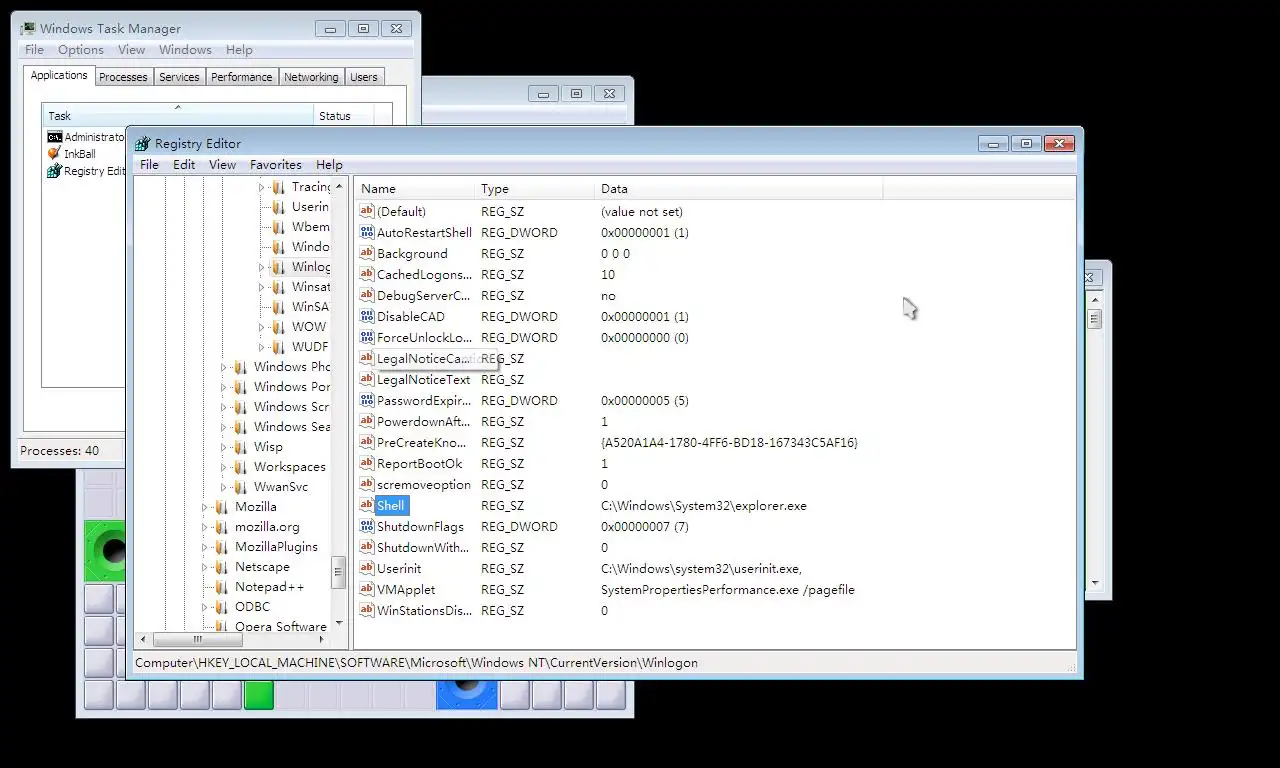Expand the Mozilla registry key
Screen dimensions: 1280x768
pyautogui.click(x=205, y=507)
